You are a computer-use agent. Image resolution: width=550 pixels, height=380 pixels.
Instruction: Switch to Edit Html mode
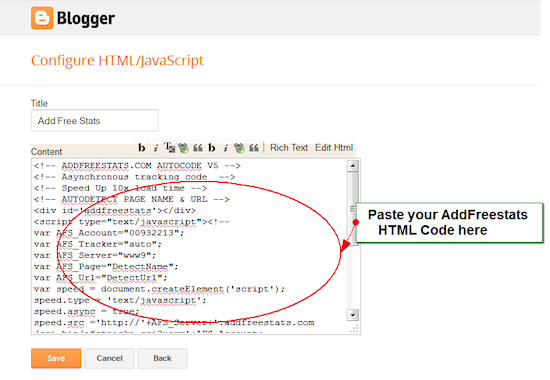(334, 148)
